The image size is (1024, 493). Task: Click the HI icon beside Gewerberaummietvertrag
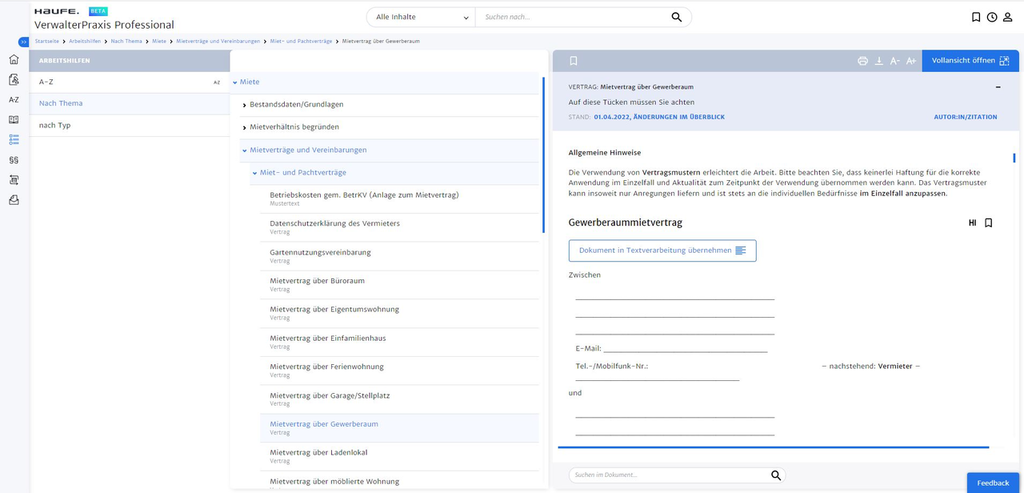click(x=972, y=223)
